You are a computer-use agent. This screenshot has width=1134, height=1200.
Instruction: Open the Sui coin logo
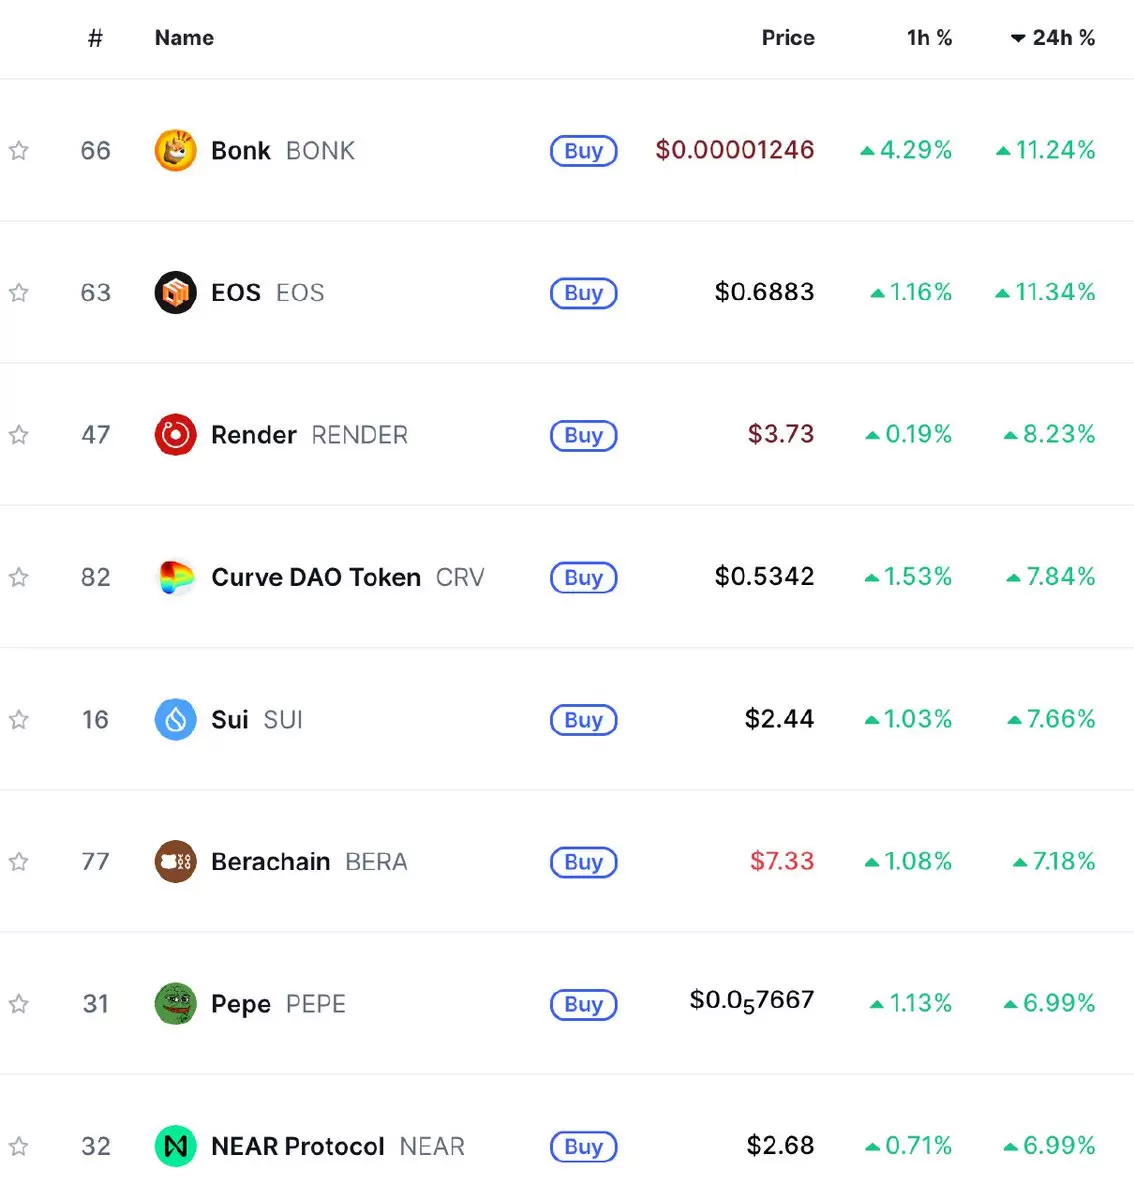[175, 720]
